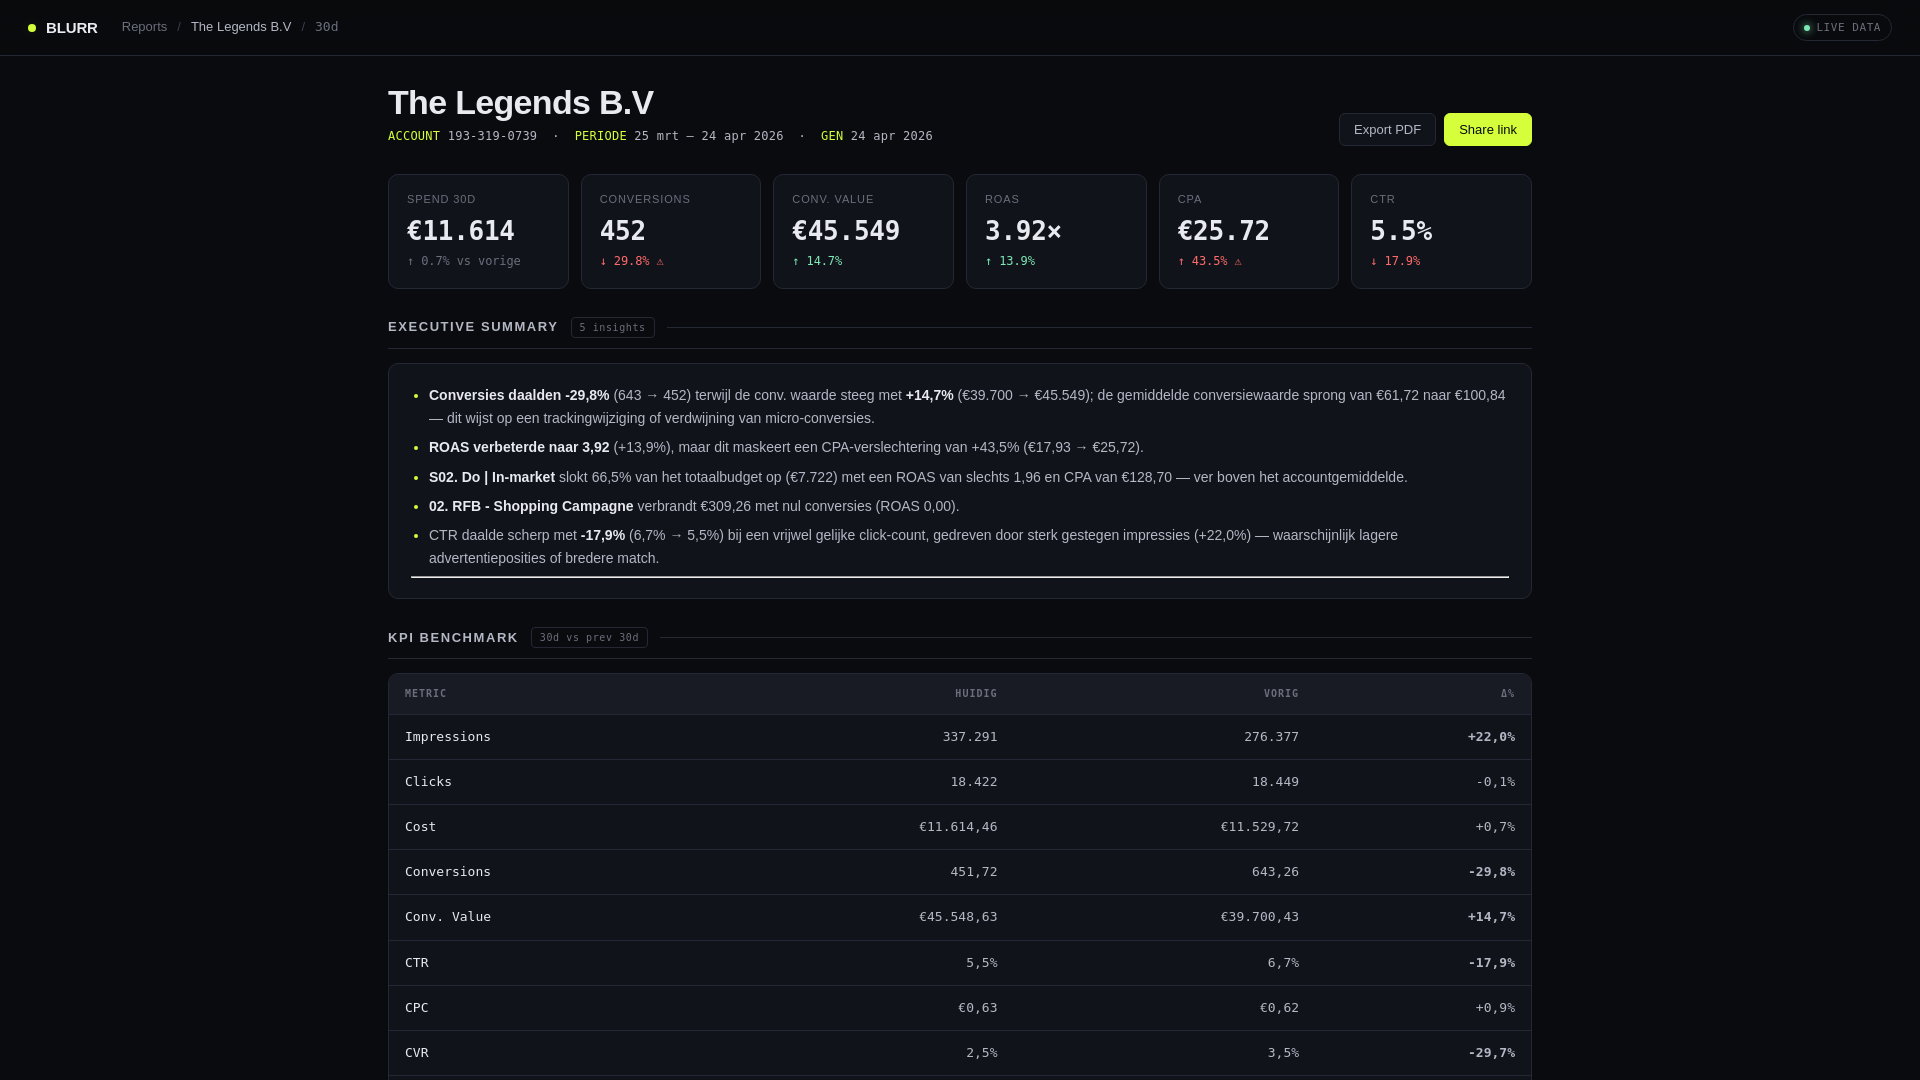Click the 30d vs prev 30d badge
This screenshot has width=1920, height=1080.
click(589, 638)
